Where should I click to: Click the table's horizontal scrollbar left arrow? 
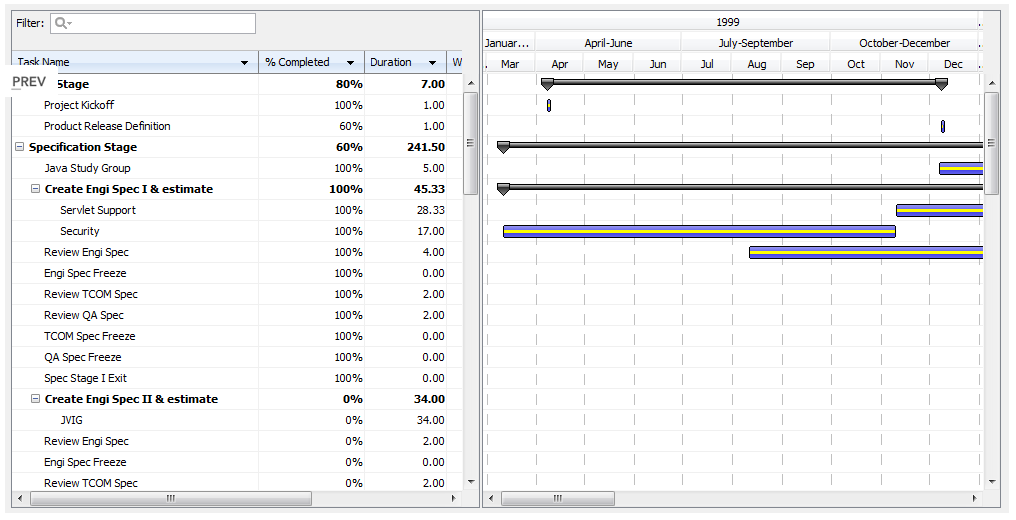click(19, 498)
